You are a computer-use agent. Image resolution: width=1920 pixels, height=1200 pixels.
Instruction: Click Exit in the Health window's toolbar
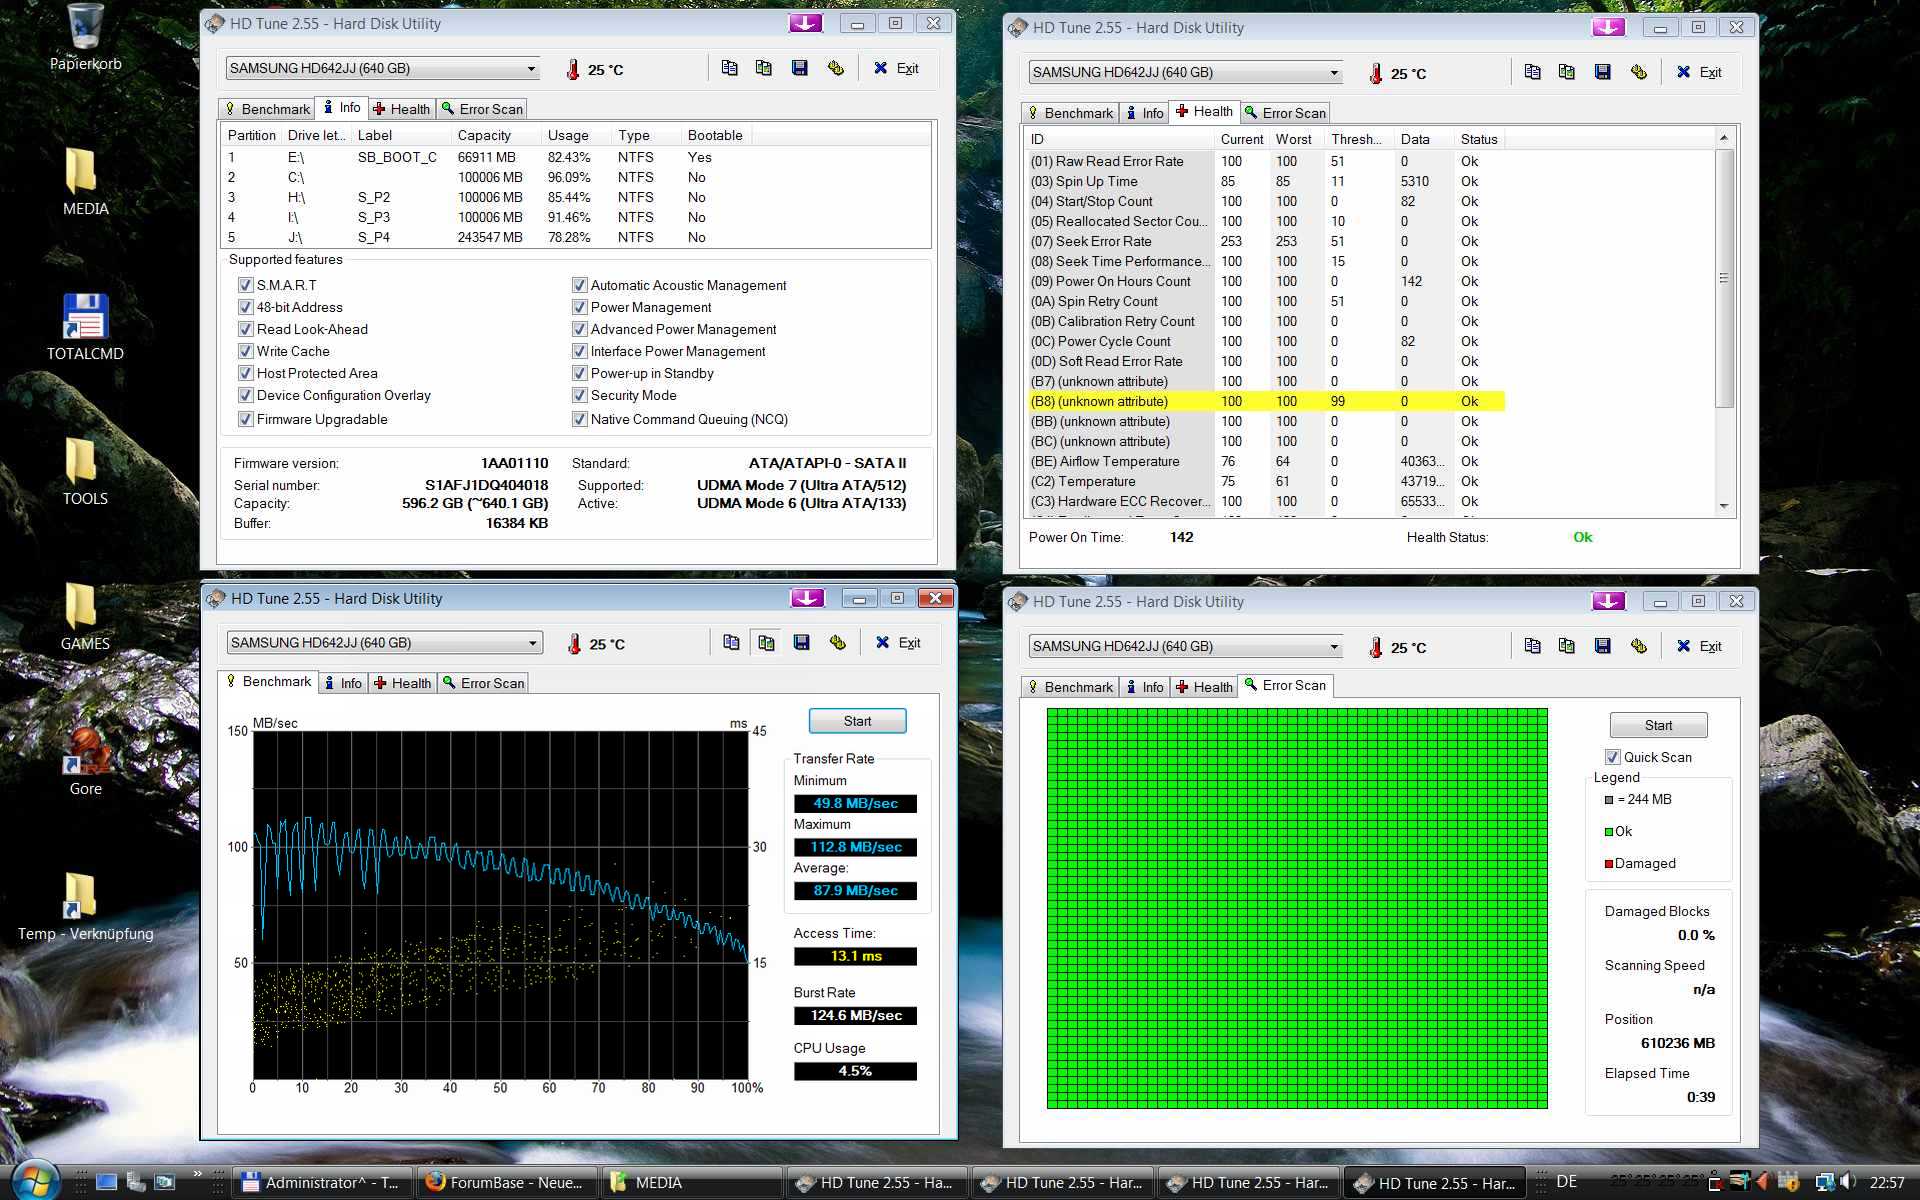[1699, 72]
